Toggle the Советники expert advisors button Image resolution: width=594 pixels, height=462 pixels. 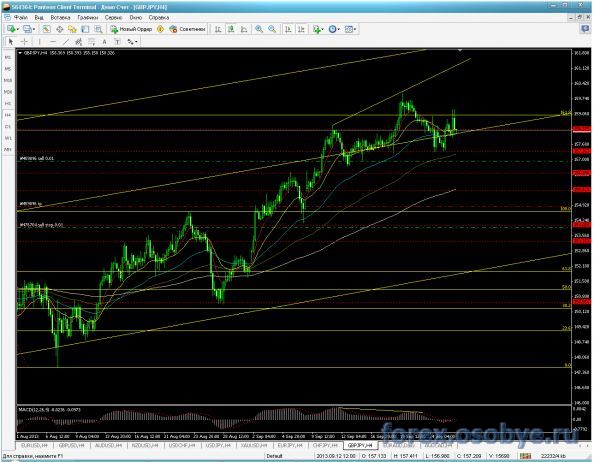click(x=188, y=29)
